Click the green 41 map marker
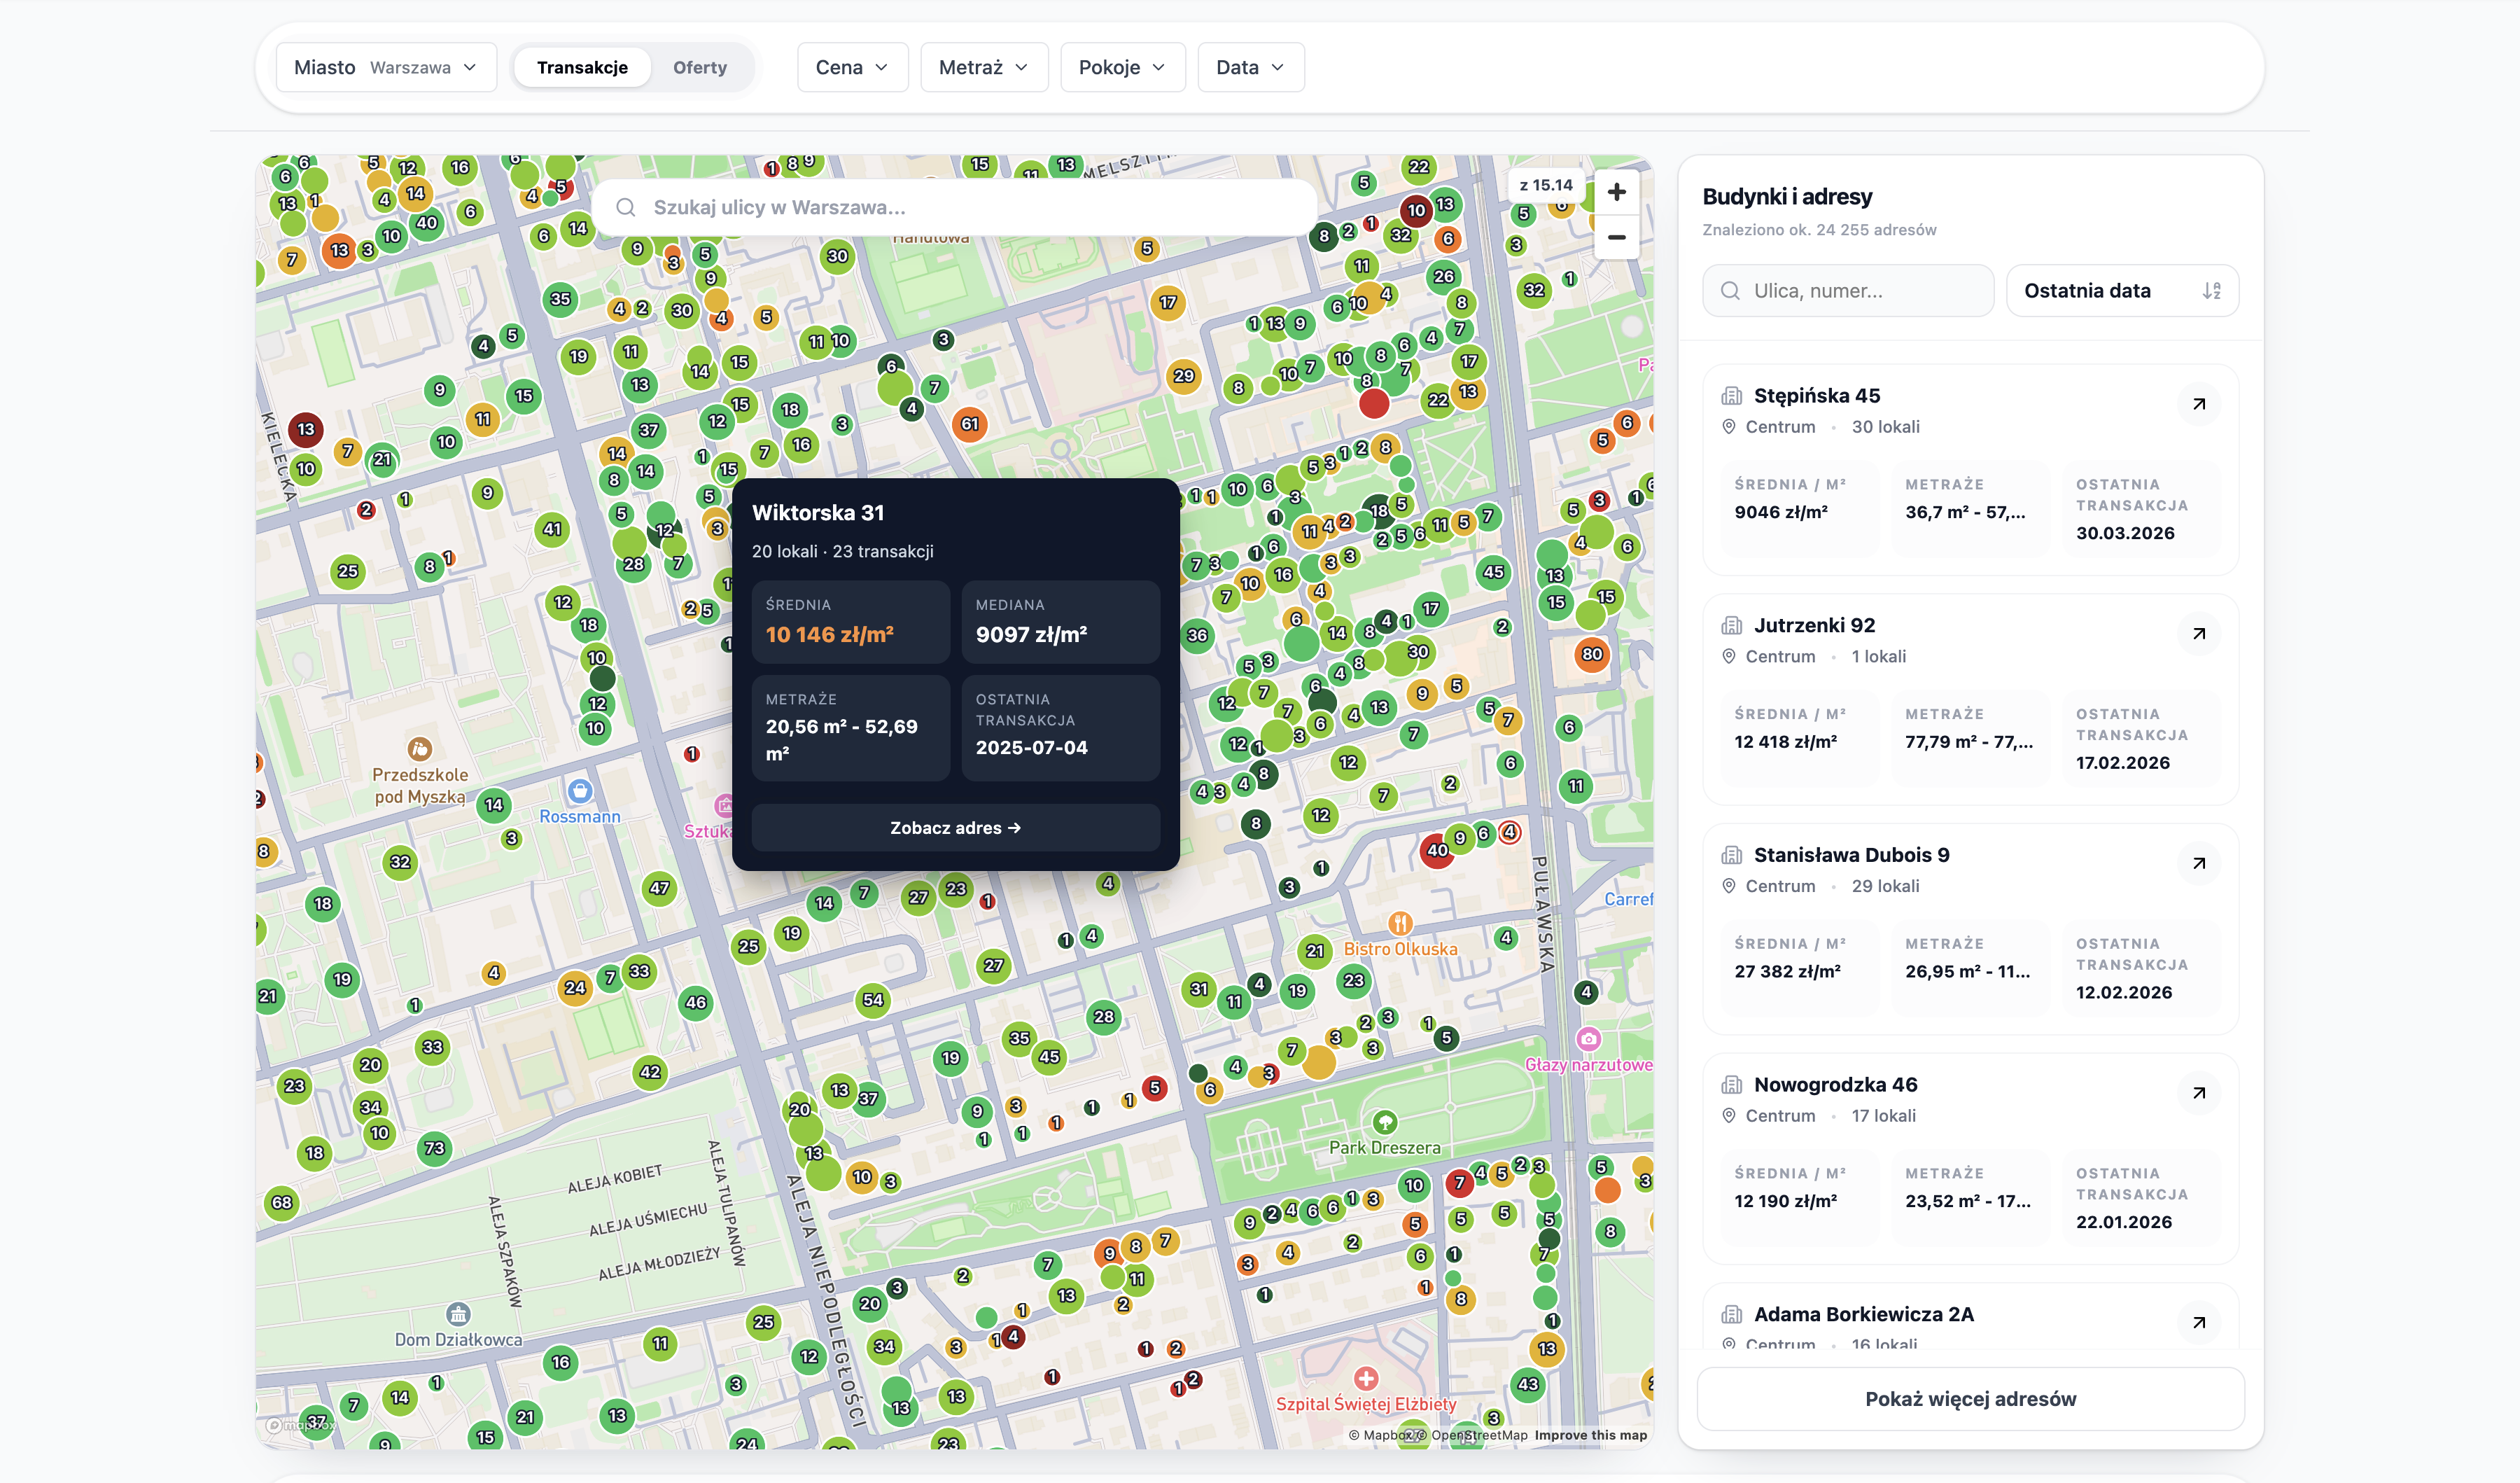The width and height of the screenshot is (2520, 1483). 552,530
